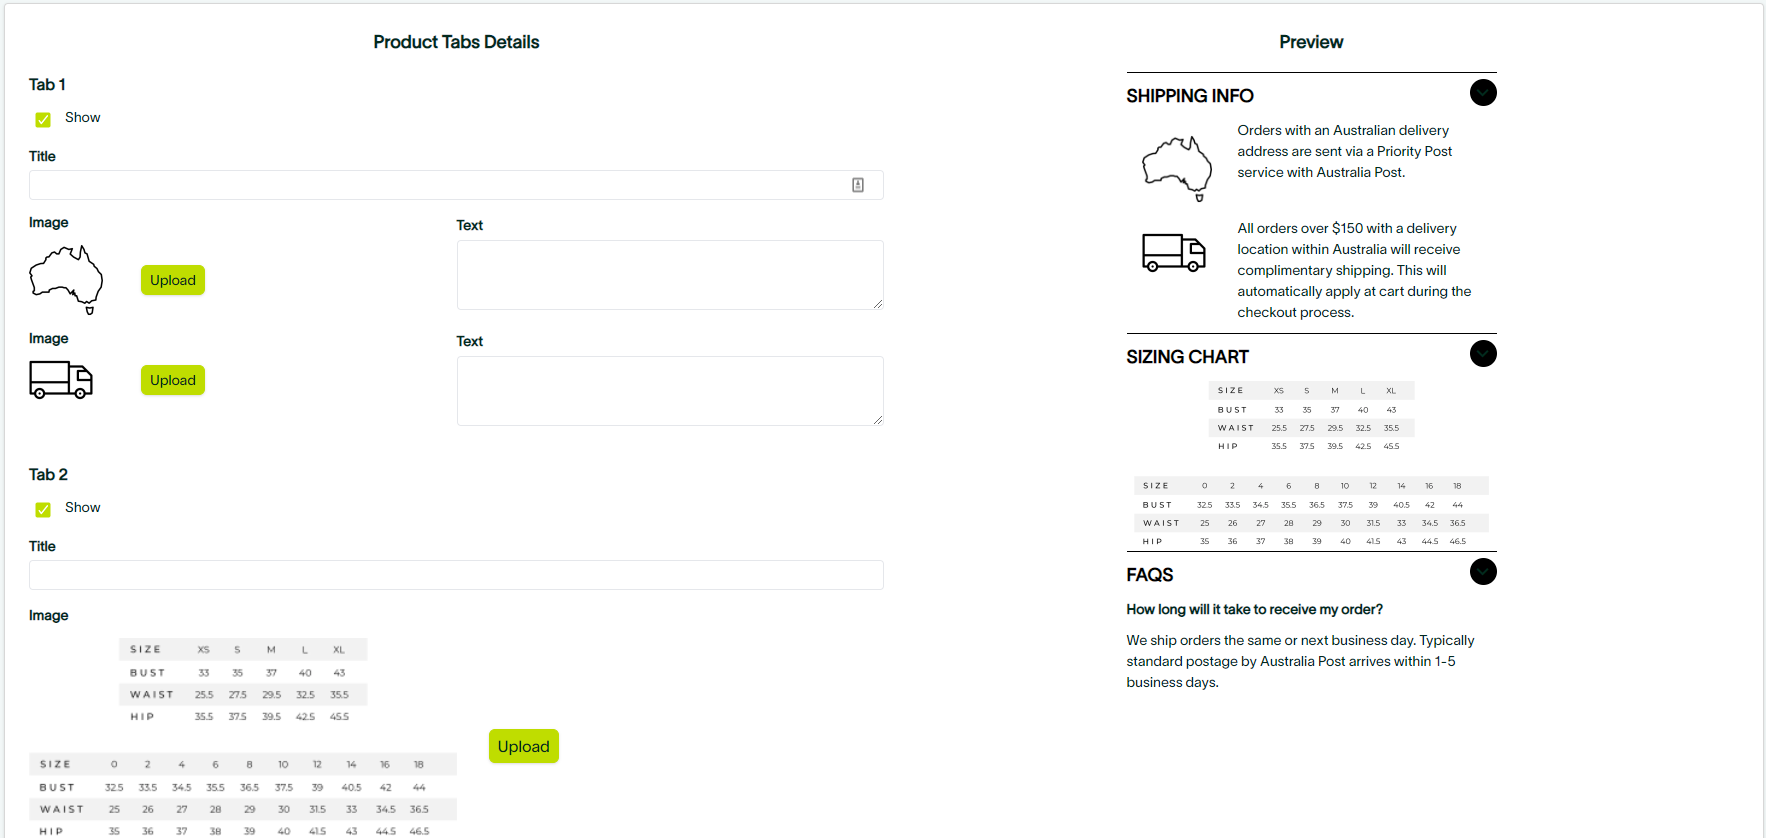Click the Australia map icon in the Preview panel
The width and height of the screenshot is (1766, 838).
point(1177,168)
